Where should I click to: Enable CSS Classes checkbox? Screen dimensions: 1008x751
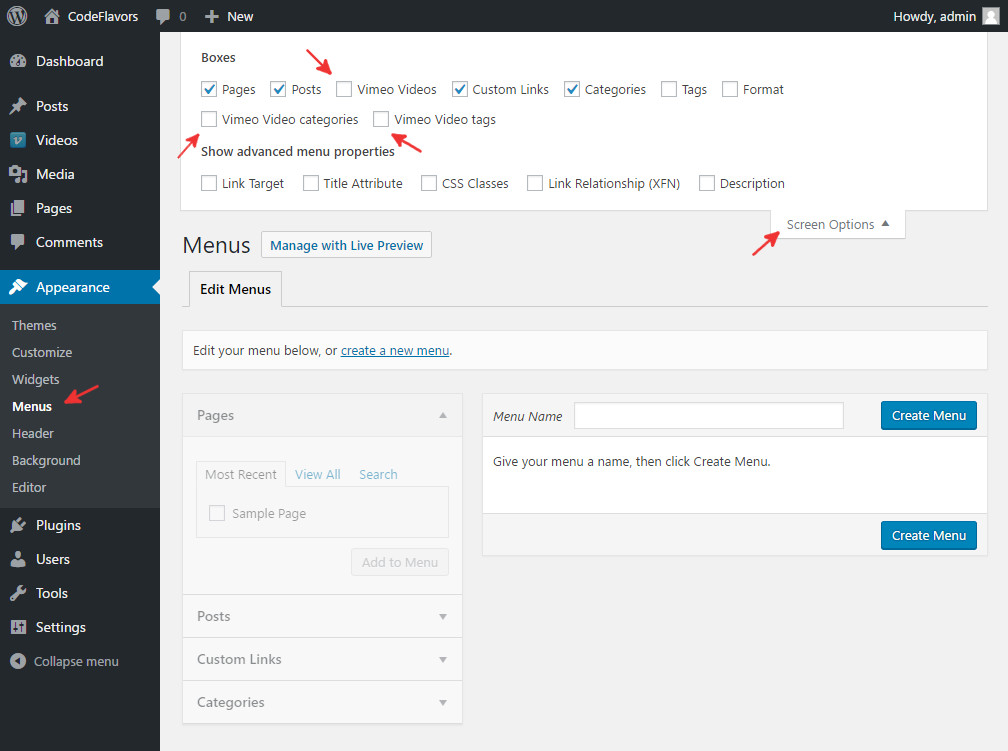tap(429, 183)
